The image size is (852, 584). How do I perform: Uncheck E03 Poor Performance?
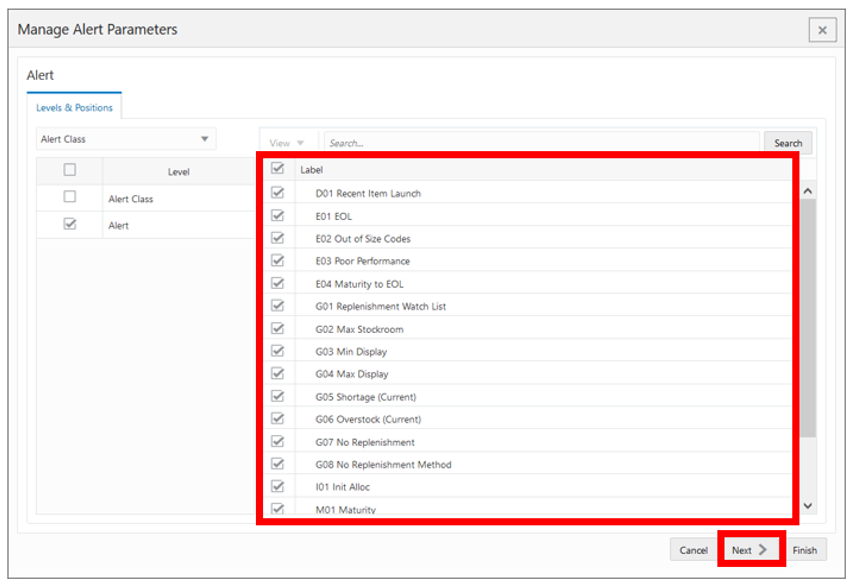(278, 261)
